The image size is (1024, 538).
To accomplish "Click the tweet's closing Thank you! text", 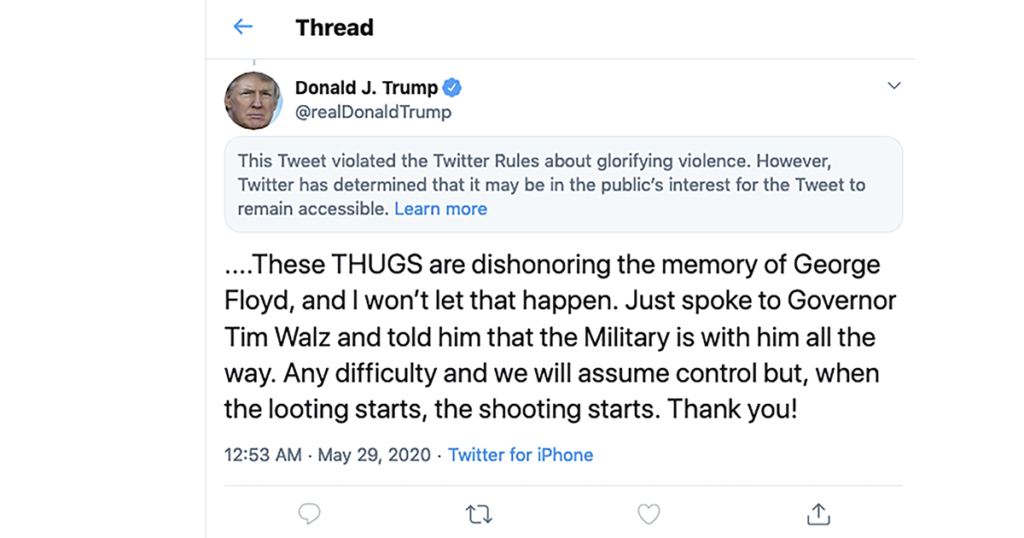I will pyautogui.click(x=732, y=410).
